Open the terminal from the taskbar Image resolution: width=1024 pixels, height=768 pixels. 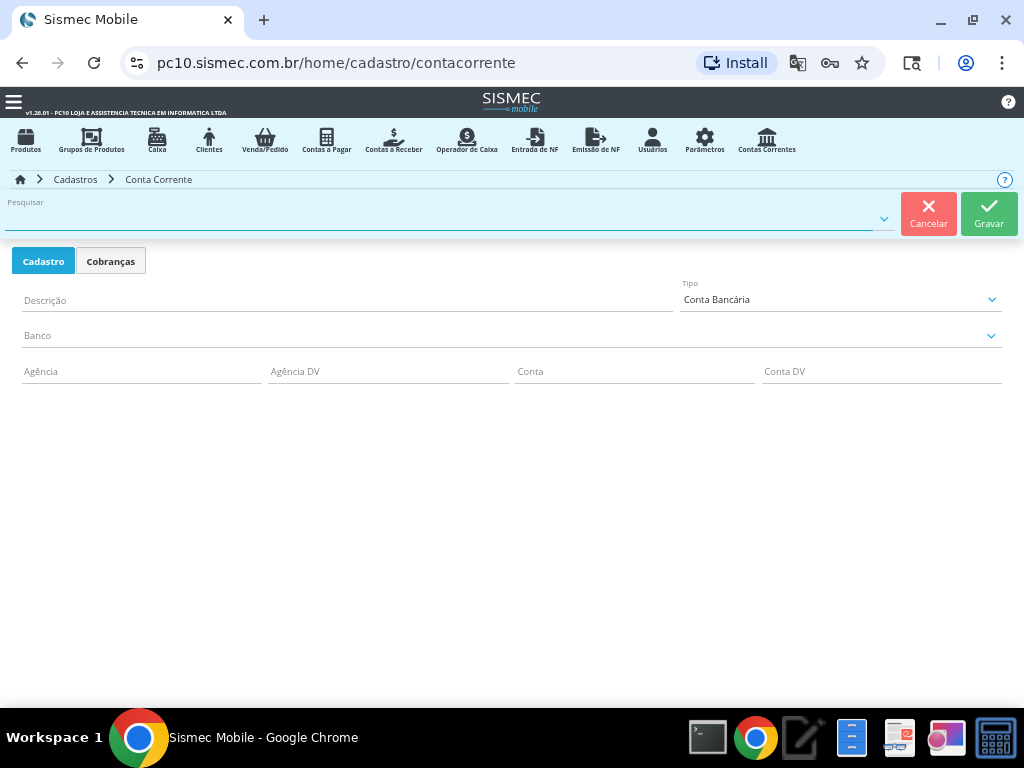708,738
